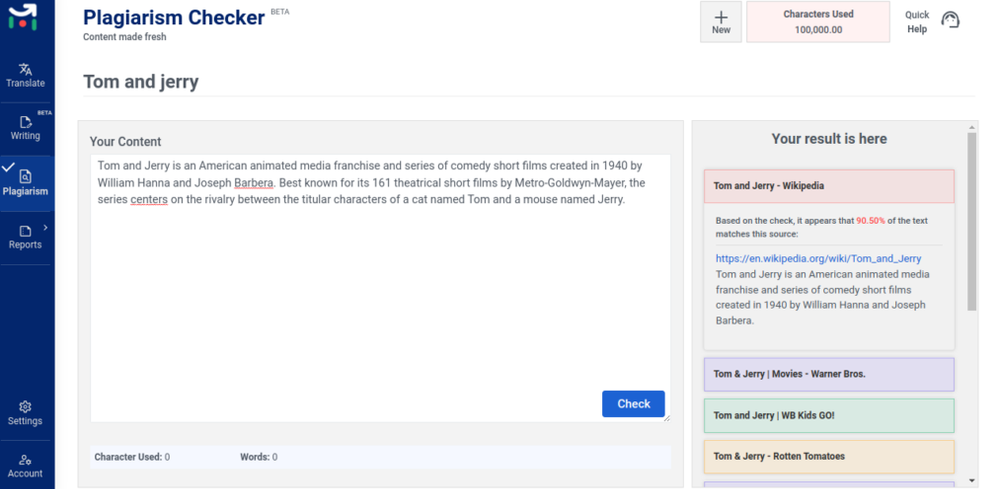Screen dimensions: 1000x489
Task: Click the Characters Used box
Action: 818,22
